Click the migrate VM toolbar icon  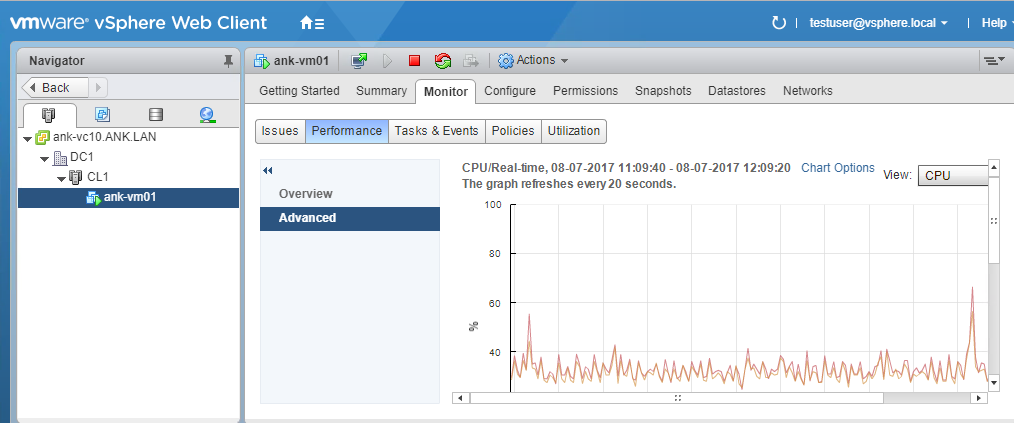471,61
